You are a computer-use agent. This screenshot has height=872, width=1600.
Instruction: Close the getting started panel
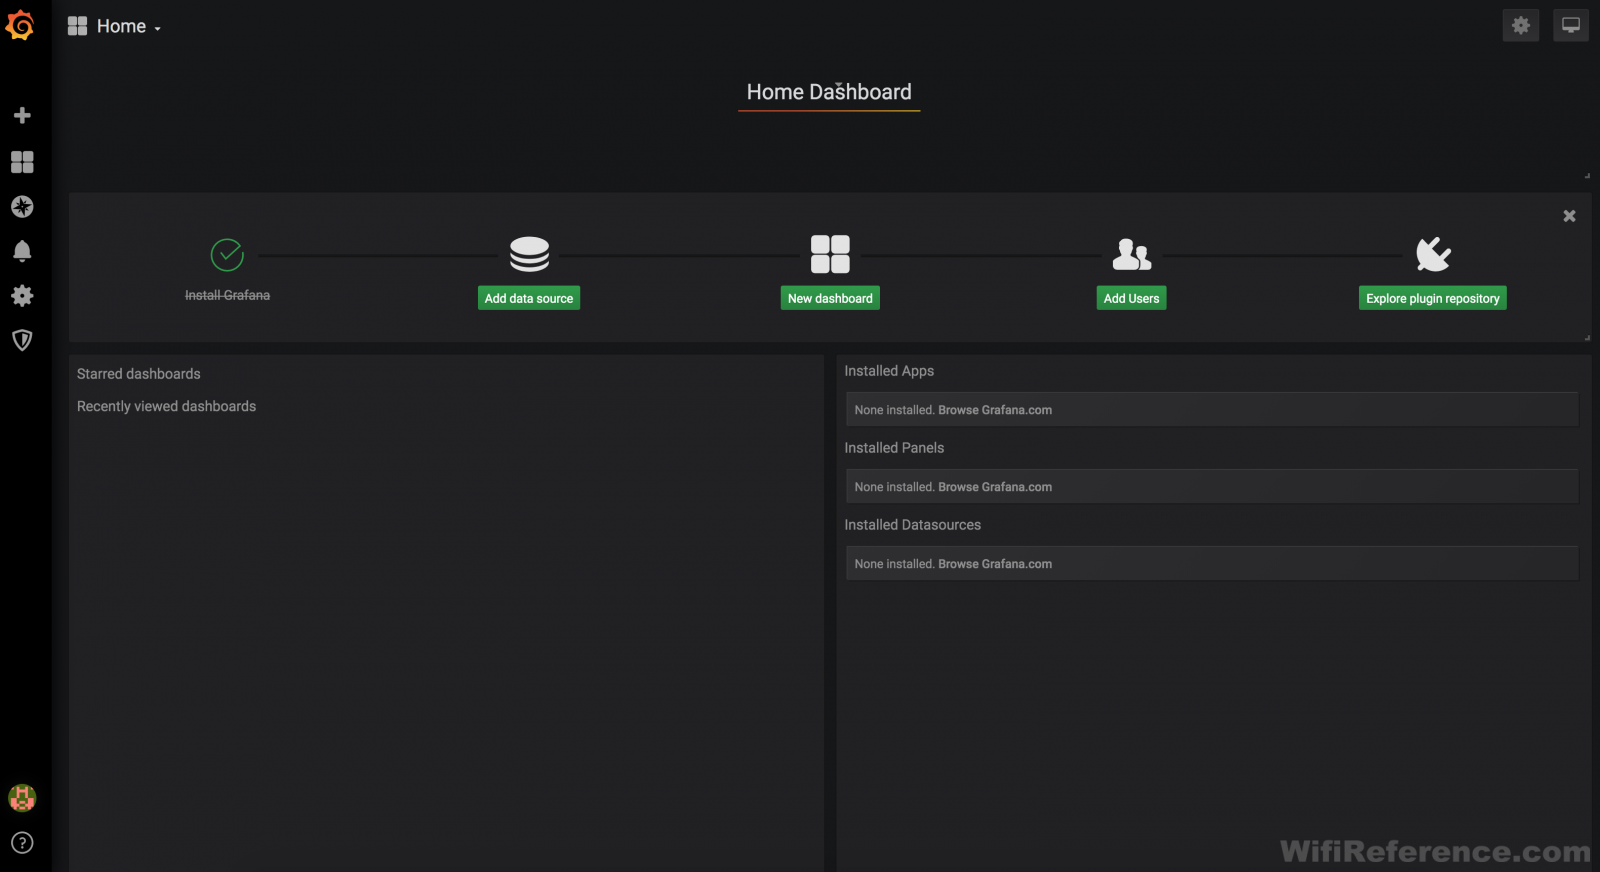(1569, 216)
